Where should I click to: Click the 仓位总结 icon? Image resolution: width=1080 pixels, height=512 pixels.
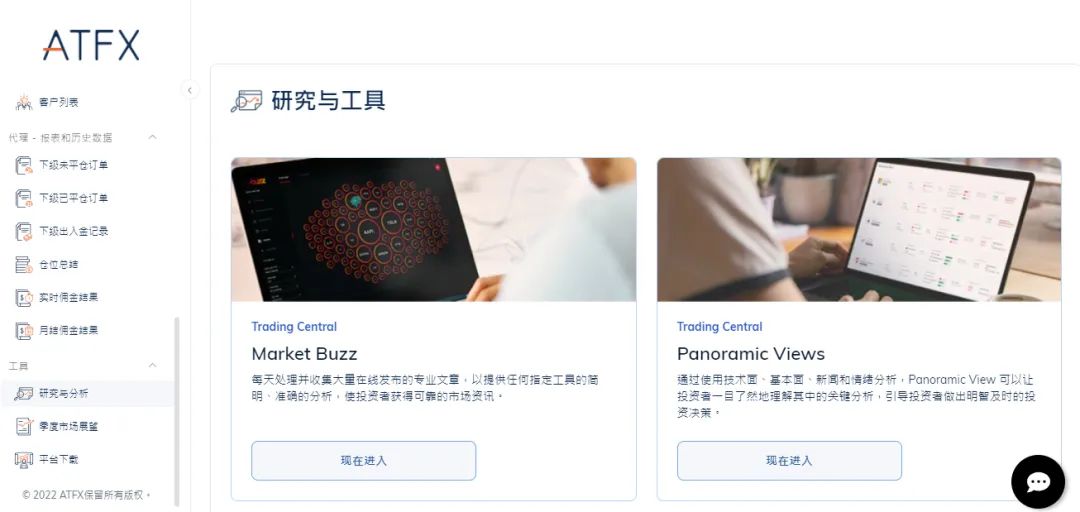point(24,265)
